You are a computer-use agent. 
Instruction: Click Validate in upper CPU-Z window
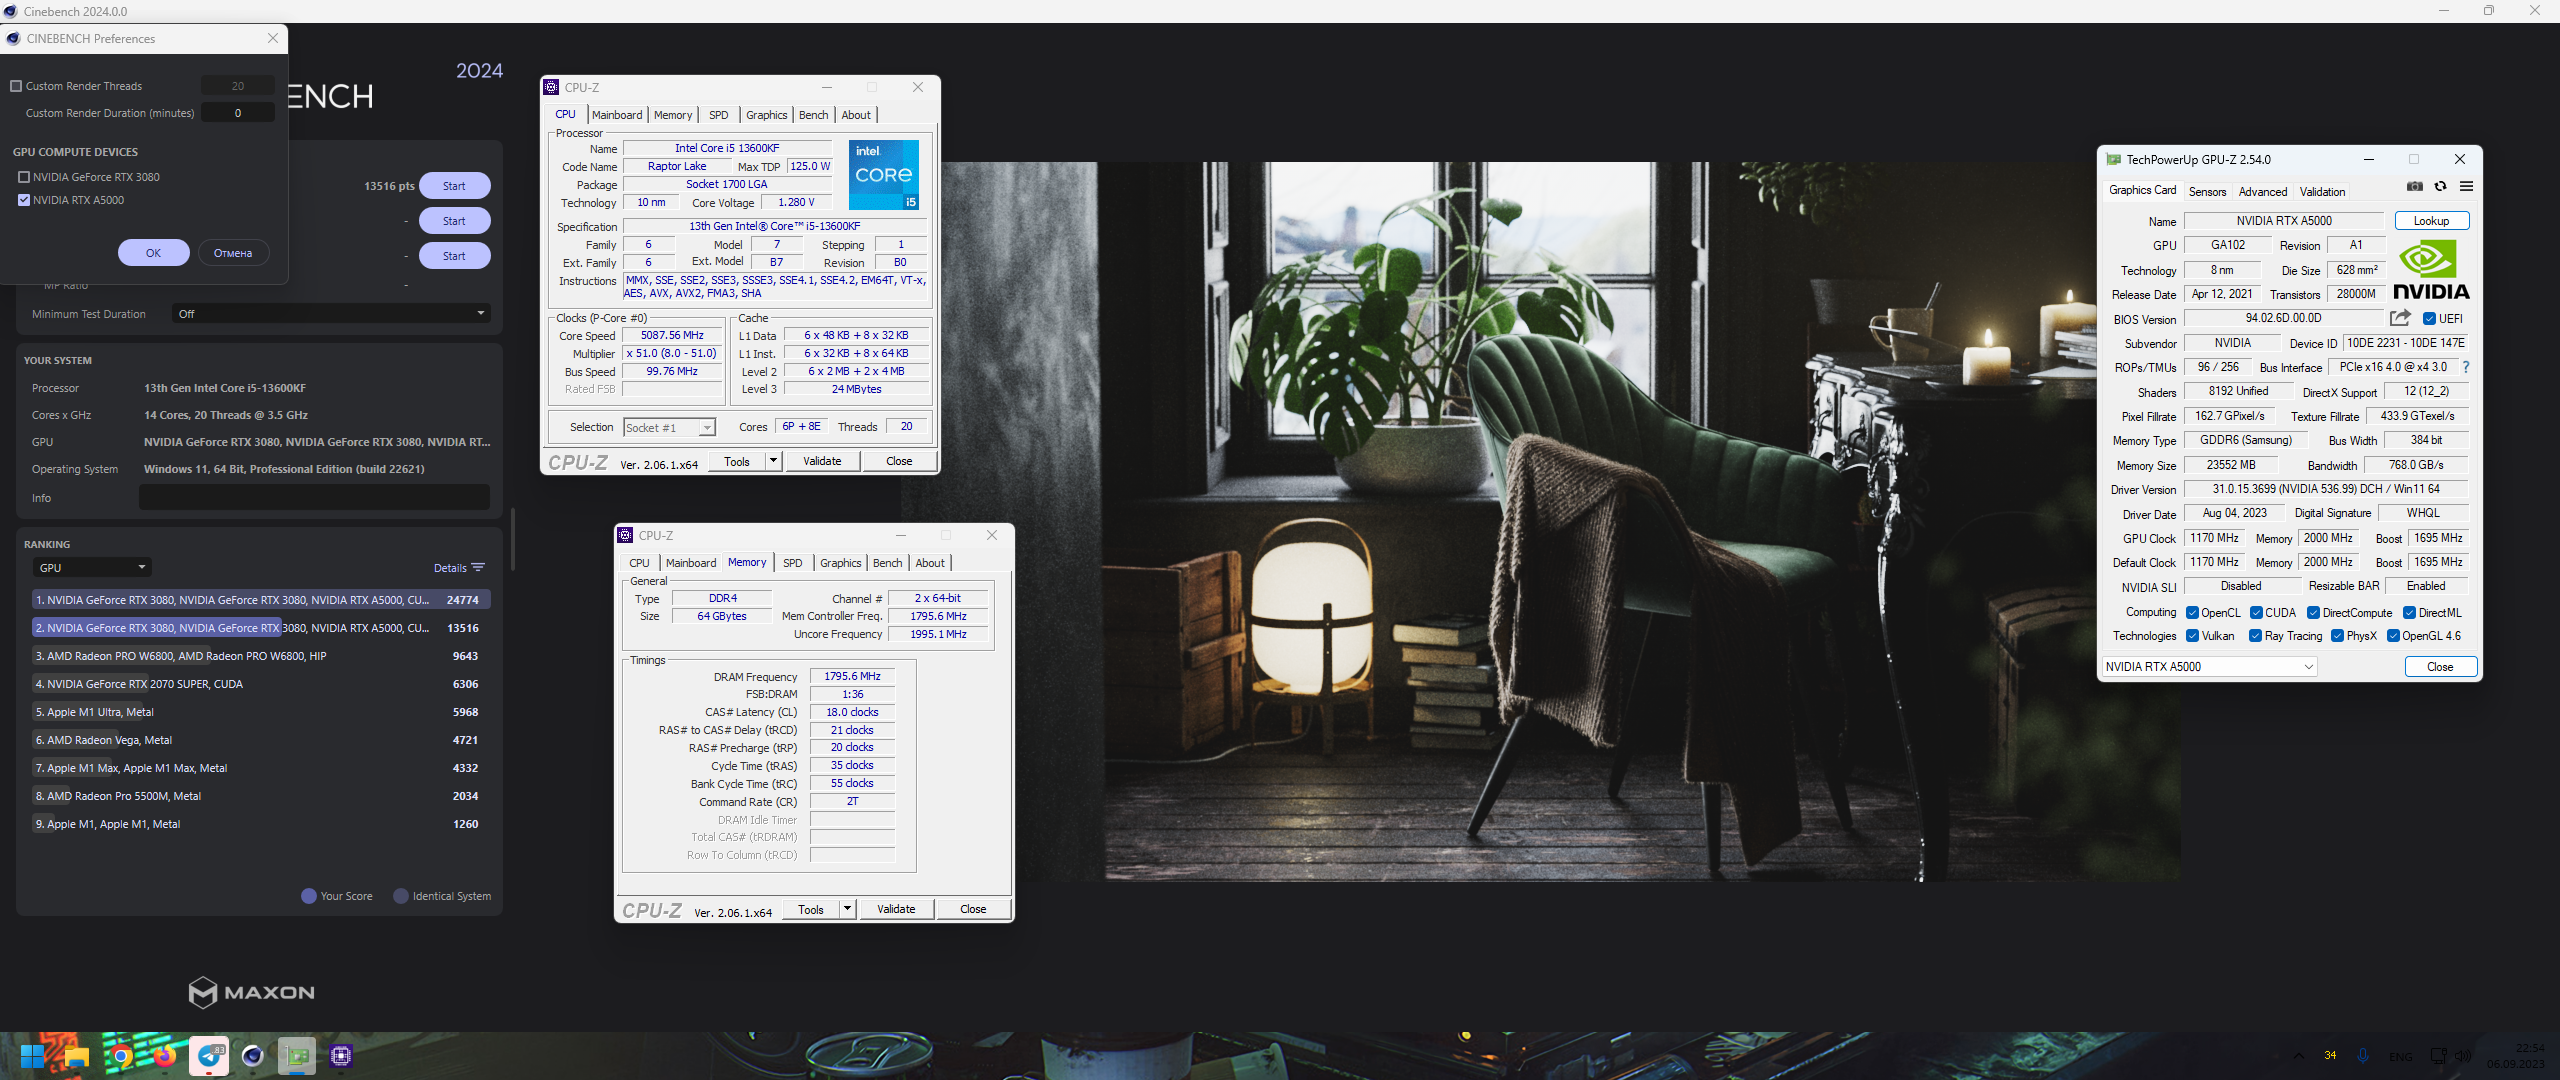(x=822, y=461)
